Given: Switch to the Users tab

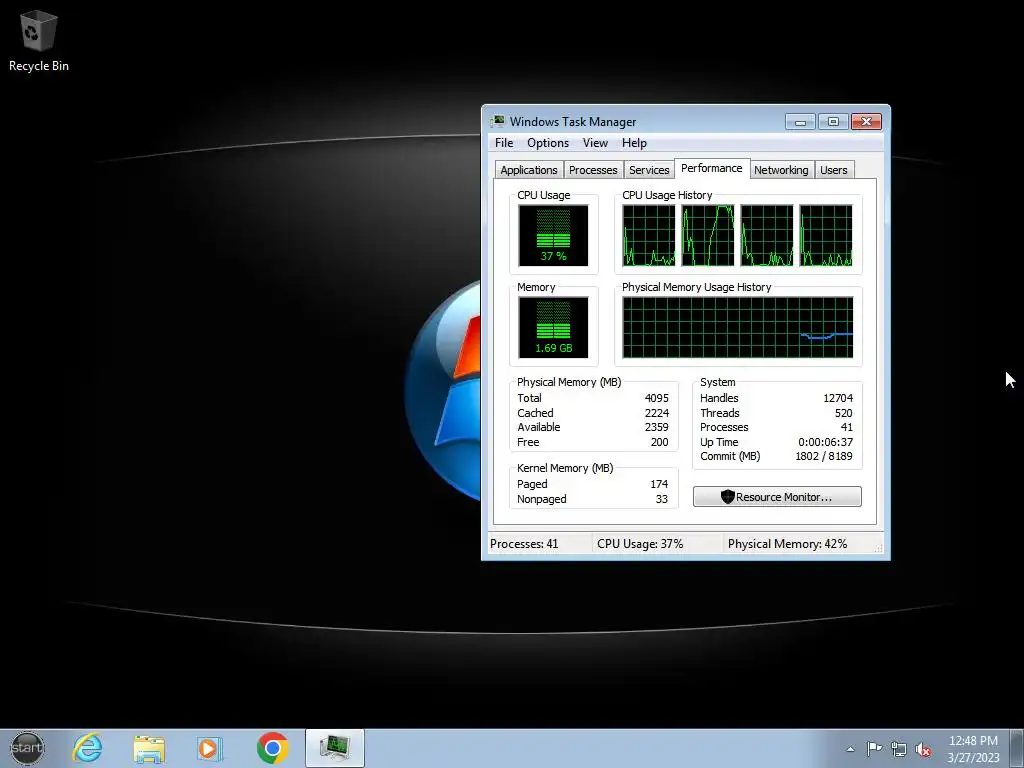Looking at the screenshot, I should (x=834, y=170).
